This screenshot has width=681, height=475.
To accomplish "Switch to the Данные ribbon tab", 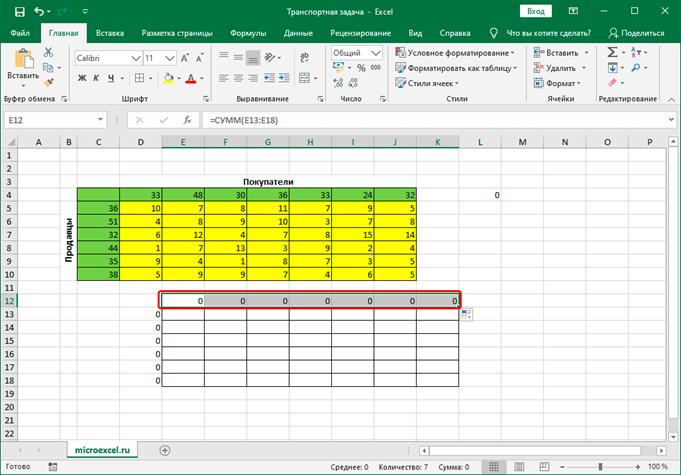I will tap(298, 33).
